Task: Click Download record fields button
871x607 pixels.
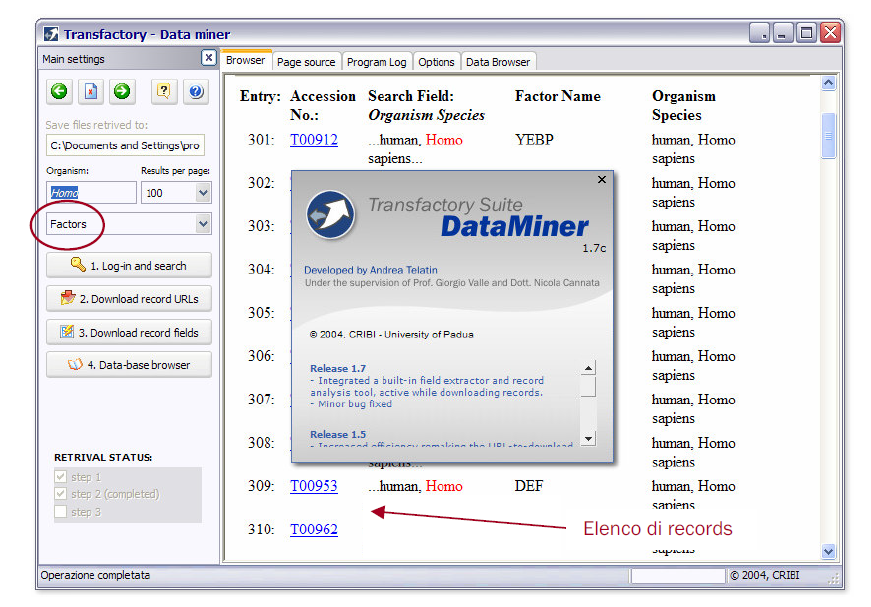Action: point(129,332)
